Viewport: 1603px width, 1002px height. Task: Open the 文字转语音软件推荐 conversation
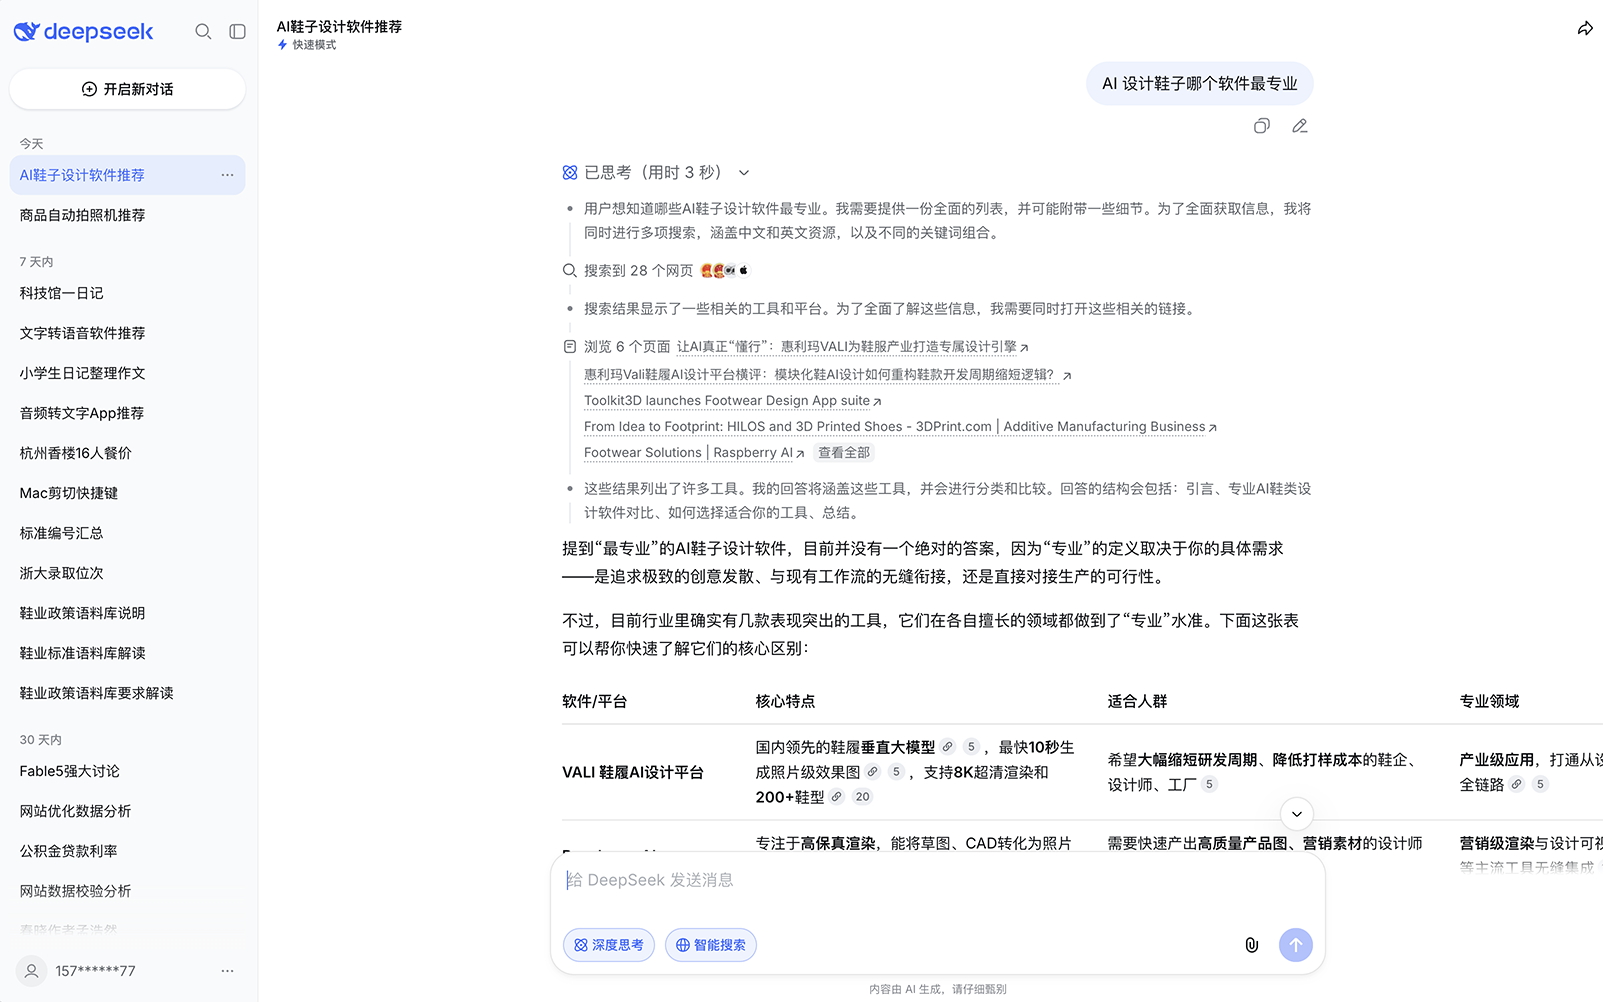[x=127, y=333]
